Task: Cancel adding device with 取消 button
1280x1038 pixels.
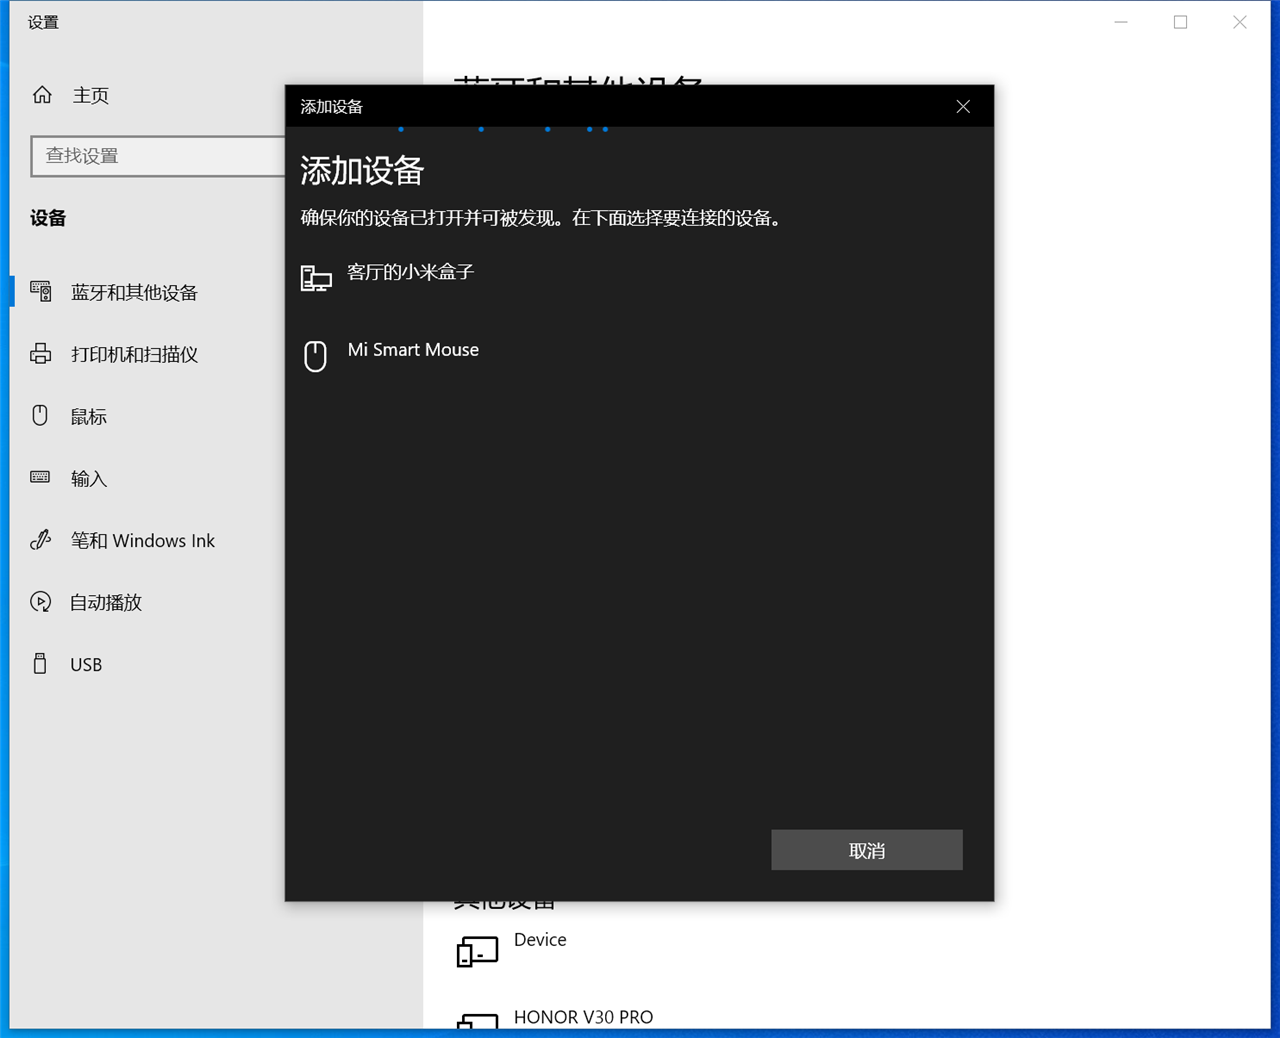Action: click(867, 850)
